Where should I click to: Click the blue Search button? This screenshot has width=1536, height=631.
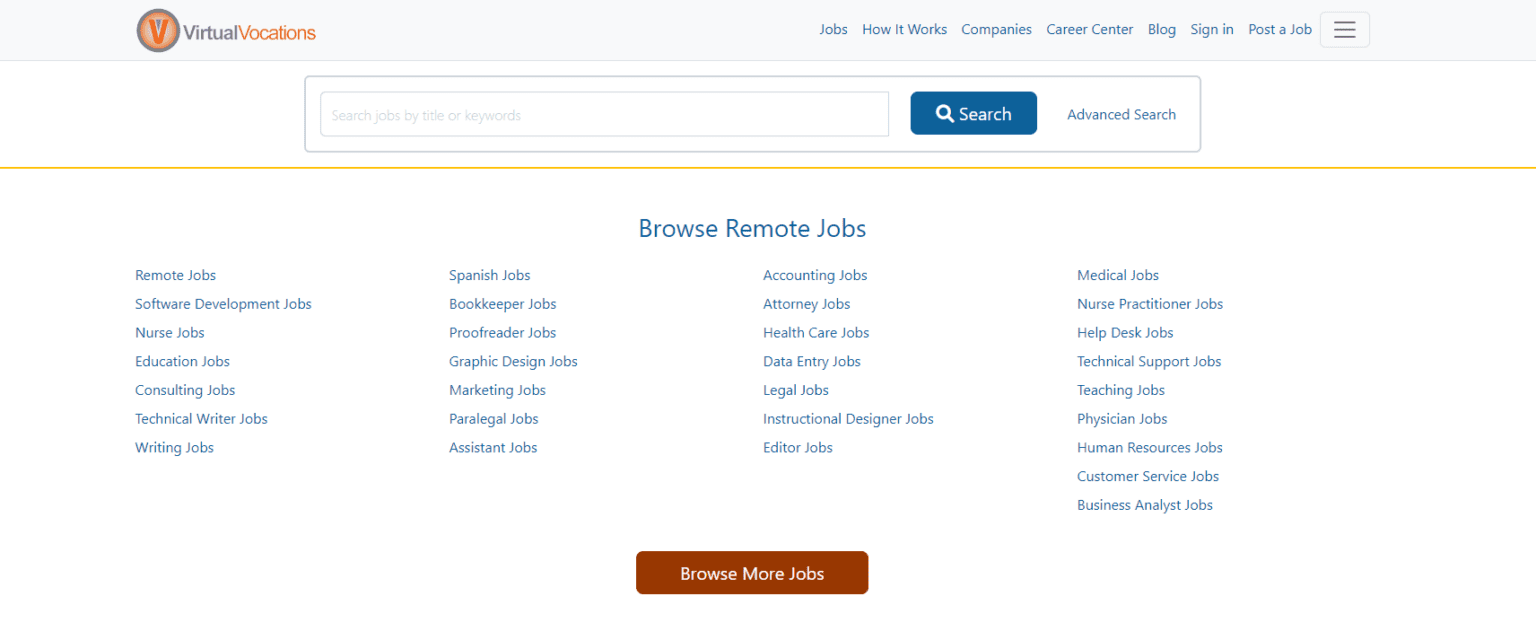pyautogui.click(x=973, y=113)
